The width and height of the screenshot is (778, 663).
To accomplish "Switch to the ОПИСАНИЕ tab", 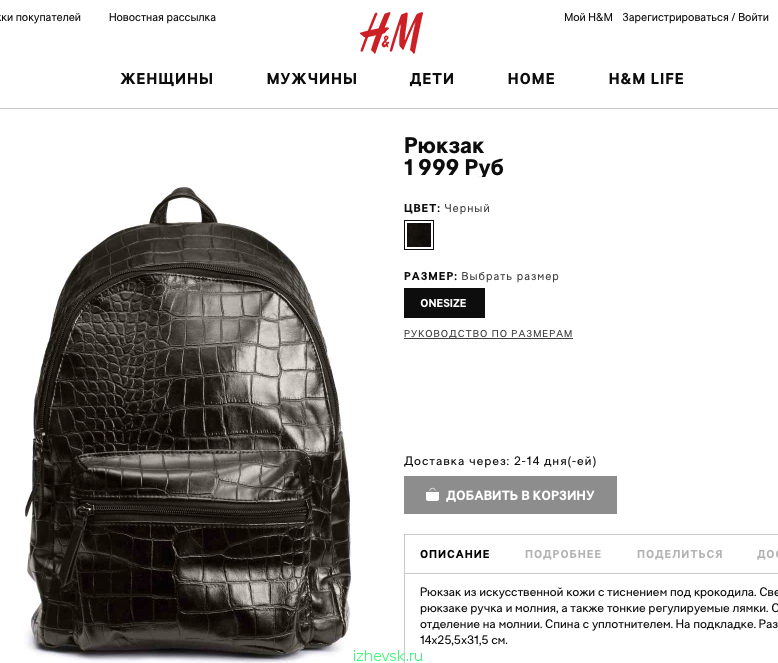I will click(x=455, y=554).
